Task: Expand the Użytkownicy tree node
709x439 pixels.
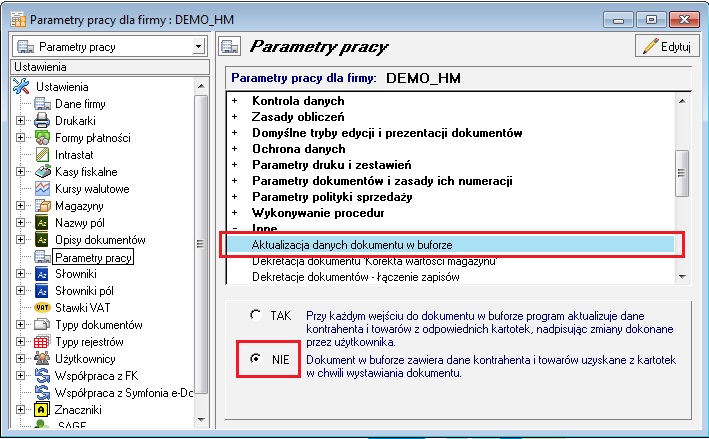Action: [20, 359]
